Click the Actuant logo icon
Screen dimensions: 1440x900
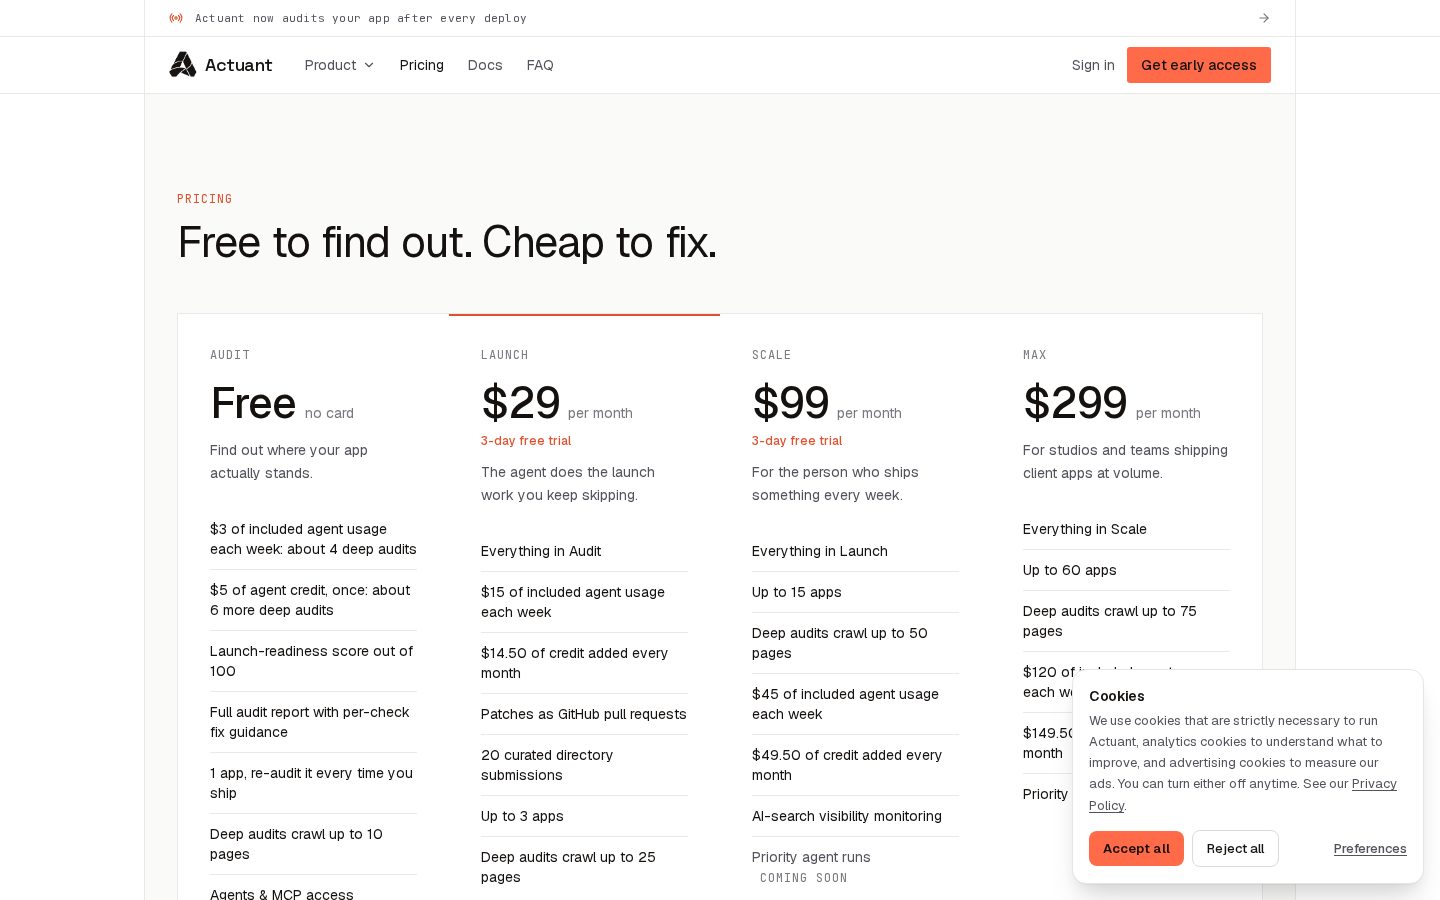(x=183, y=65)
